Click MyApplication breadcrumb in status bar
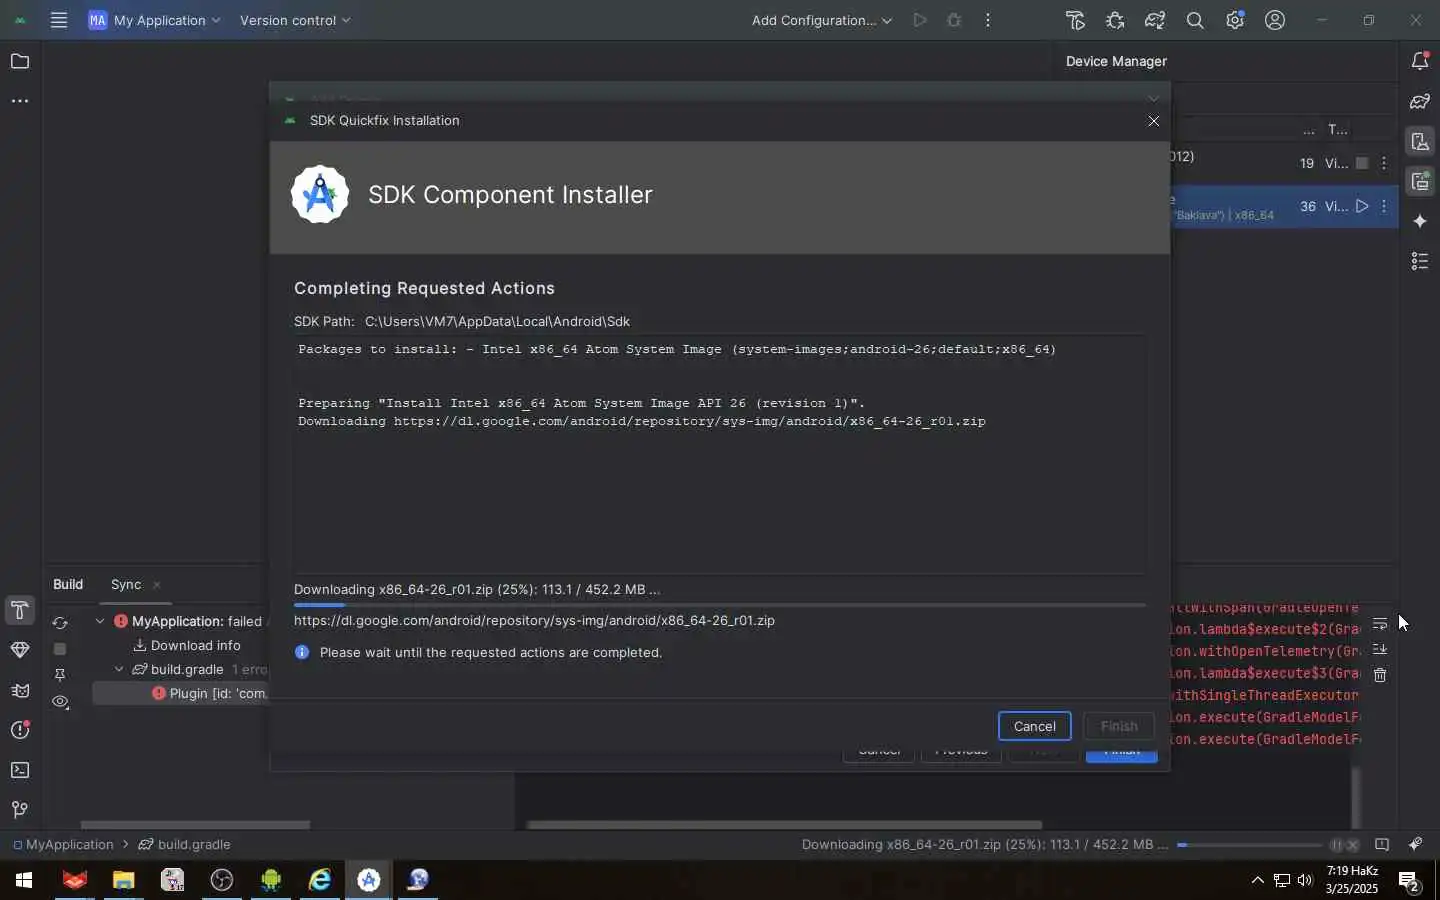 click(x=63, y=845)
